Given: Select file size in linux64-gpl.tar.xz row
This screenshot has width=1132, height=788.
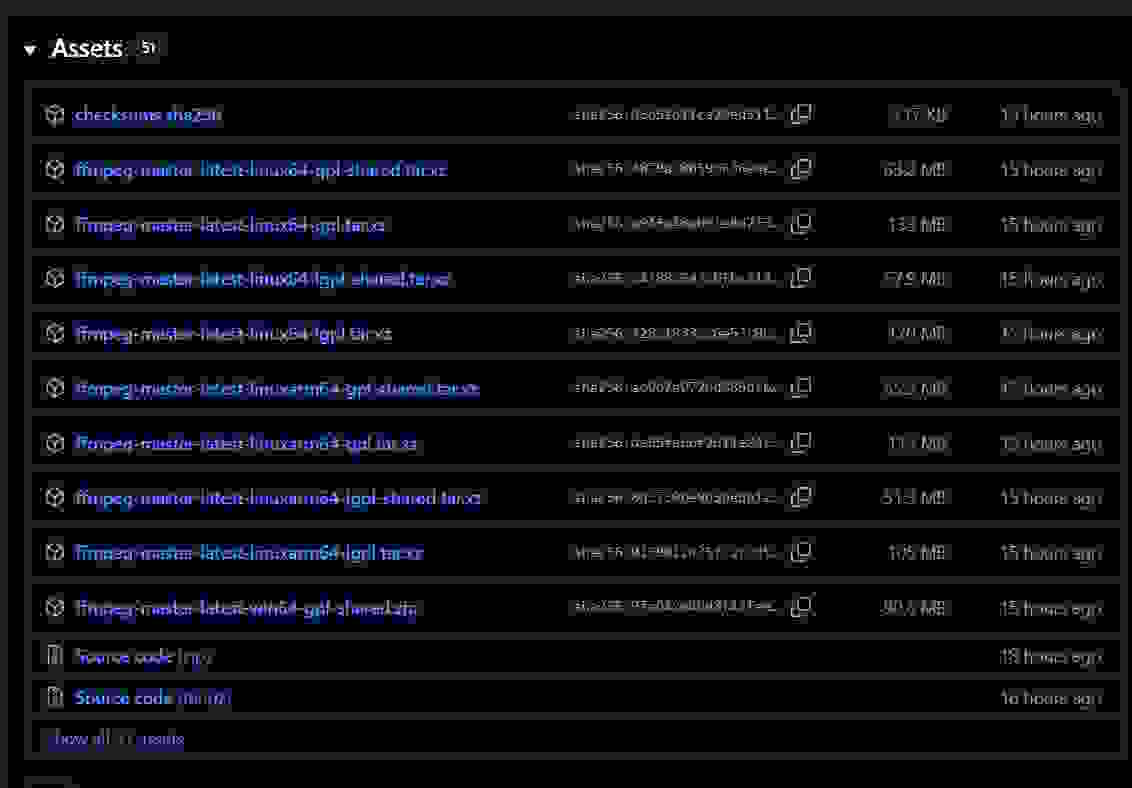Looking at the screenshot, I should pyautogui.click(x=917, y=225).
